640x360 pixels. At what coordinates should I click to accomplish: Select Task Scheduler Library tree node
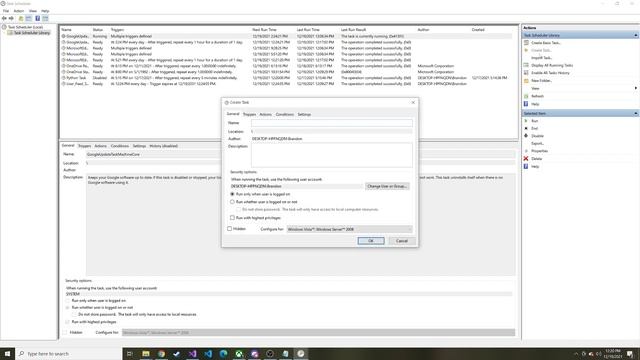point(32,33)
